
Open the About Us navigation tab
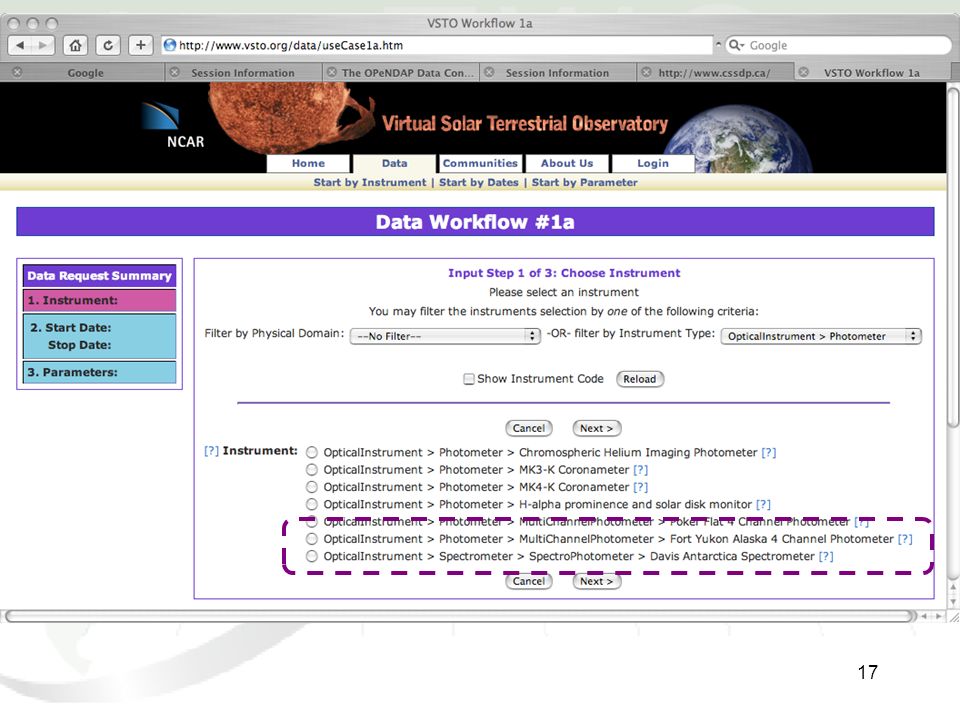[567, 163]
